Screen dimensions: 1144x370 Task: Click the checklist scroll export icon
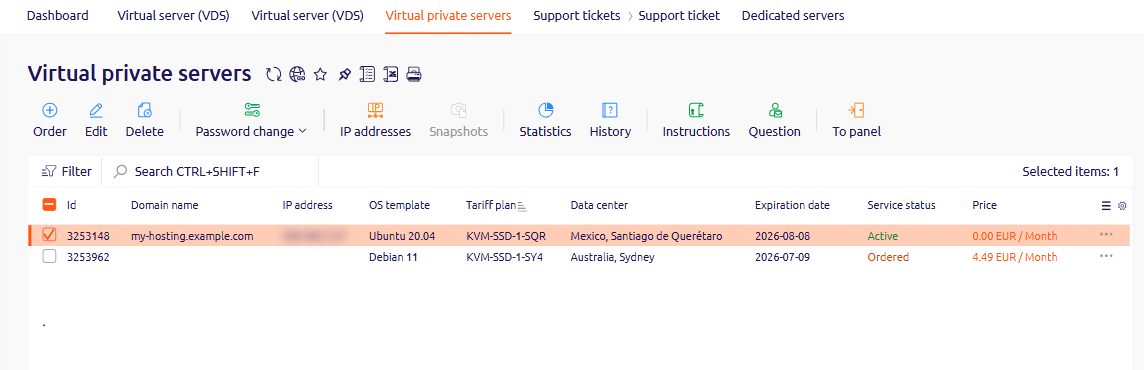pos(368,74)
